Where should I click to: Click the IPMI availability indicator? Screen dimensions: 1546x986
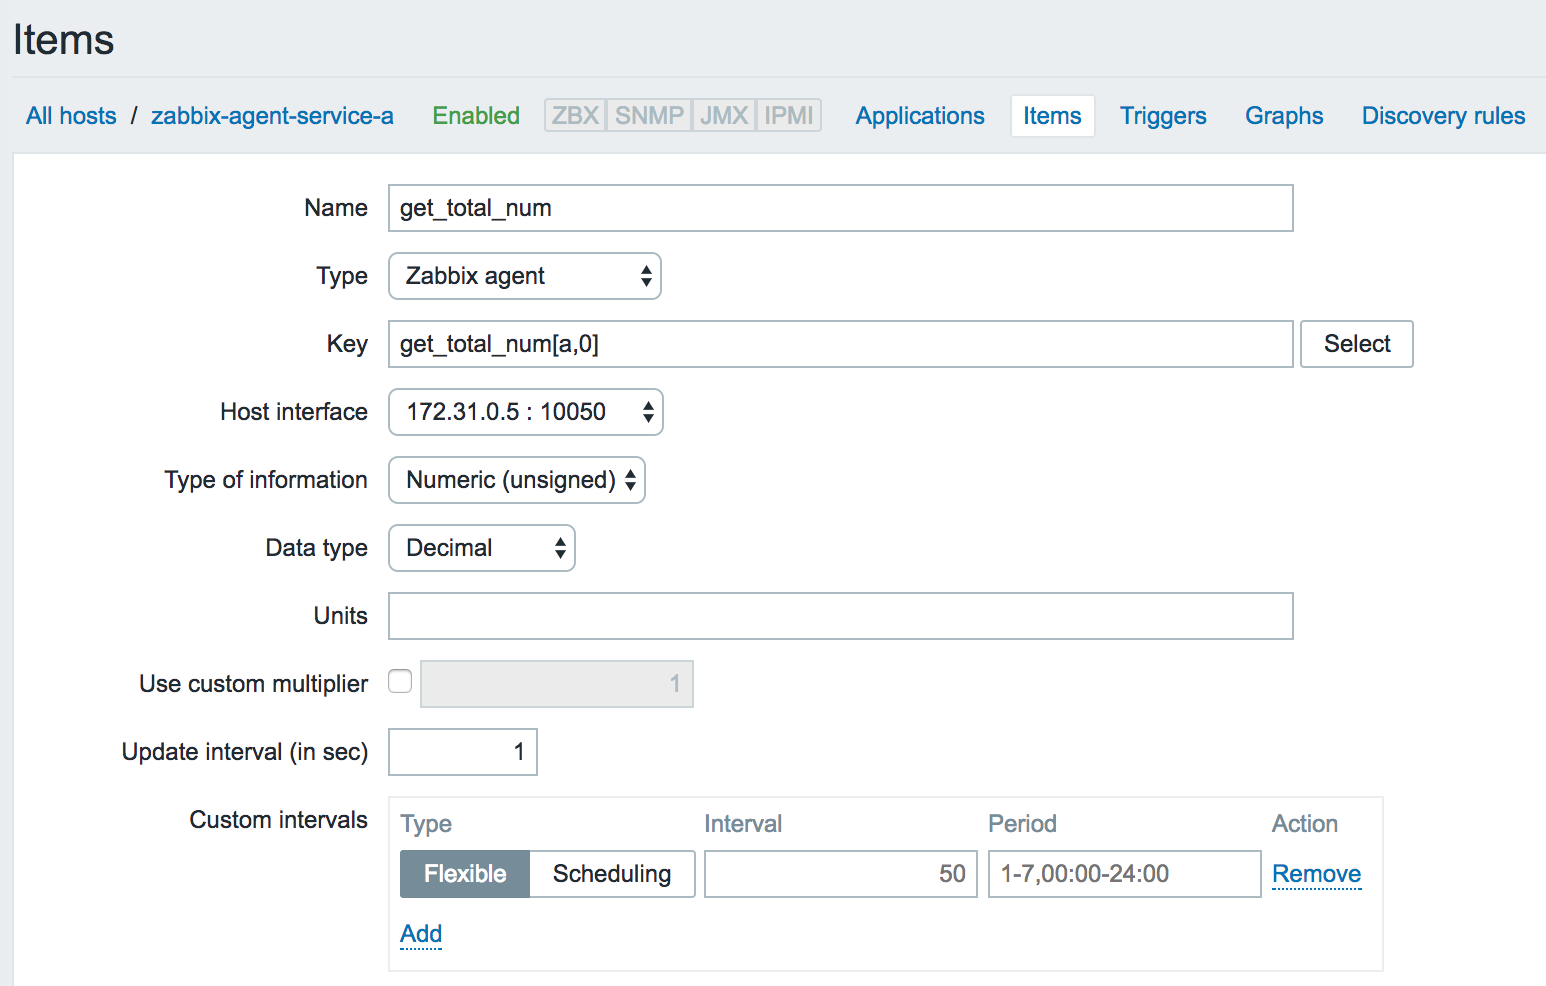pyautogui.click(x=789, y=116)
